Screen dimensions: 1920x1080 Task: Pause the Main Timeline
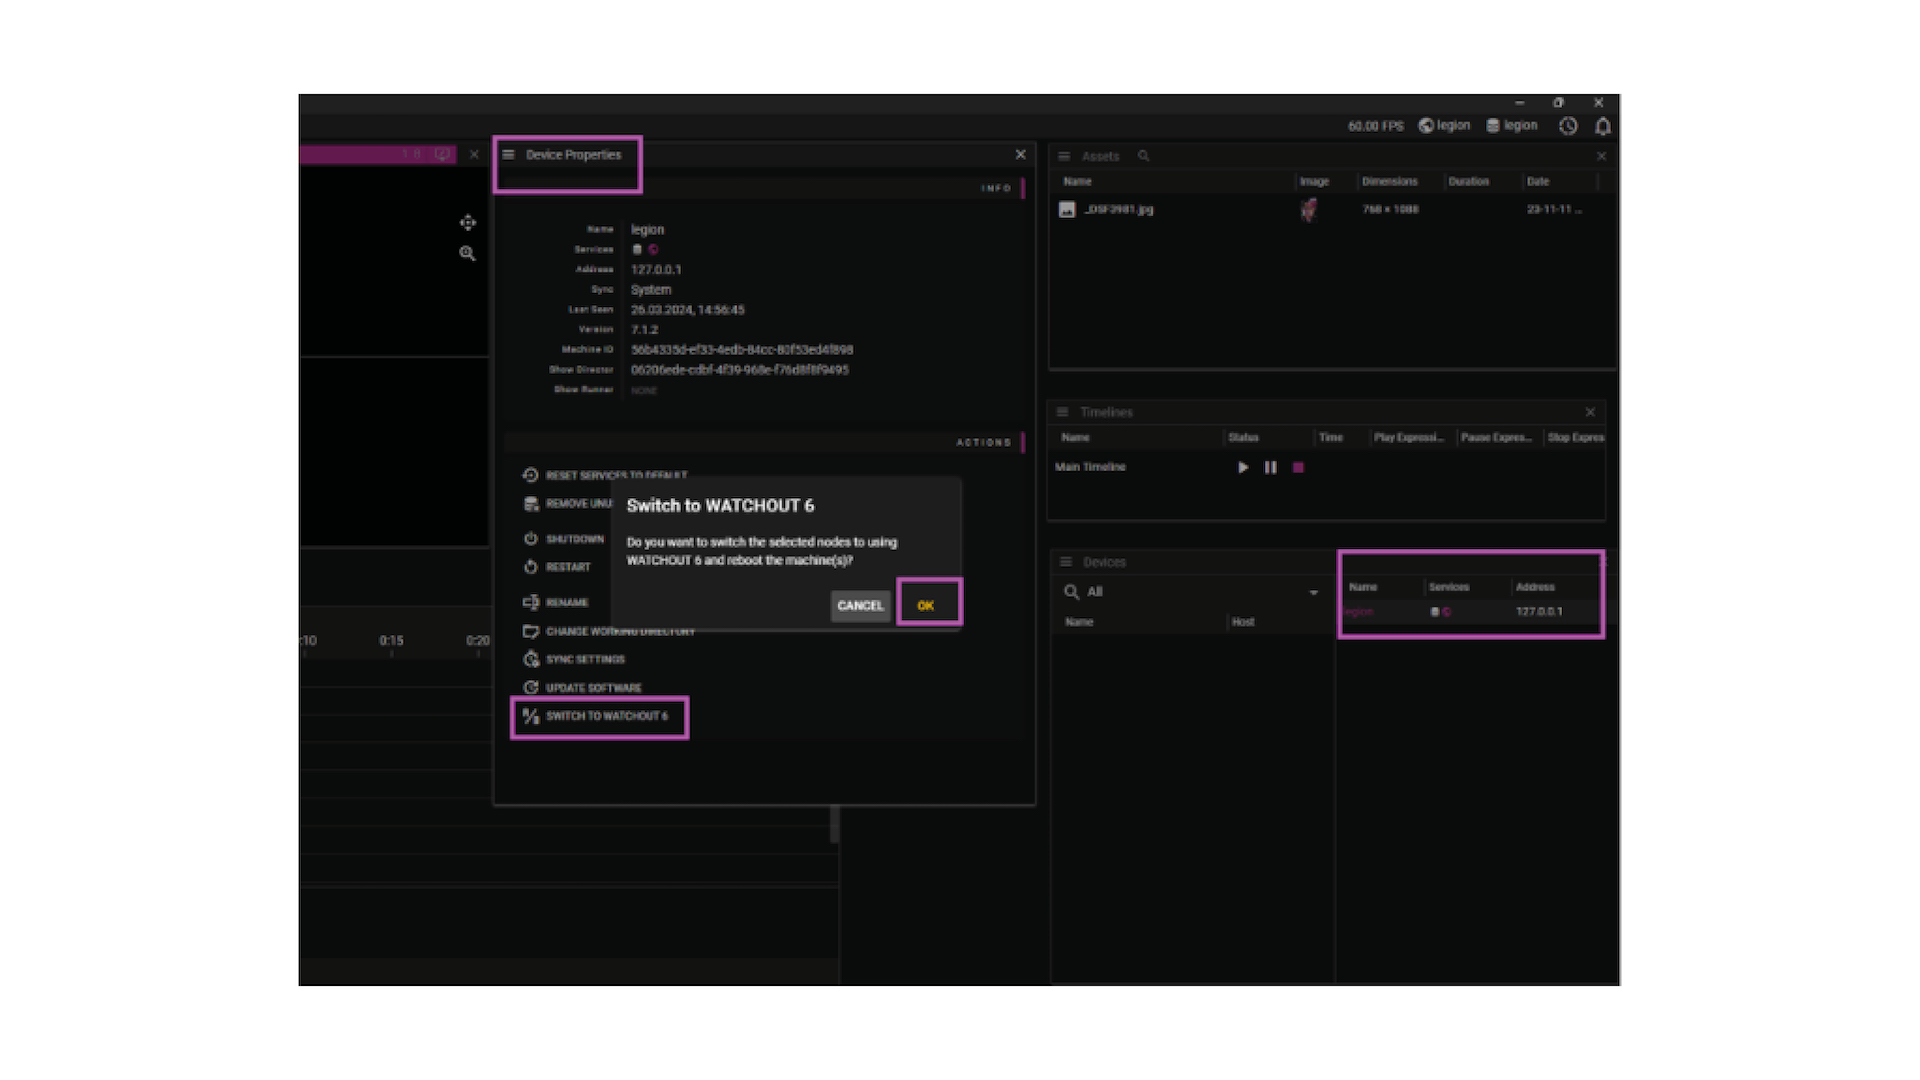pos(1270,467)
